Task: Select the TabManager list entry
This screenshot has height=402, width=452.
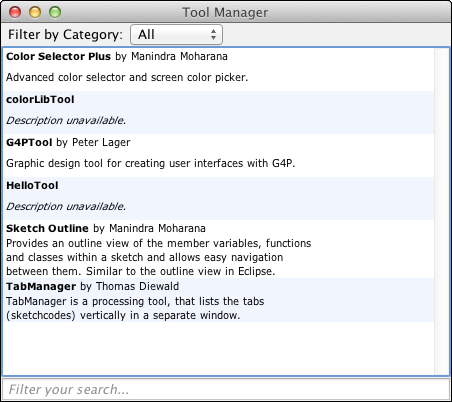Action: pos(218,300)
